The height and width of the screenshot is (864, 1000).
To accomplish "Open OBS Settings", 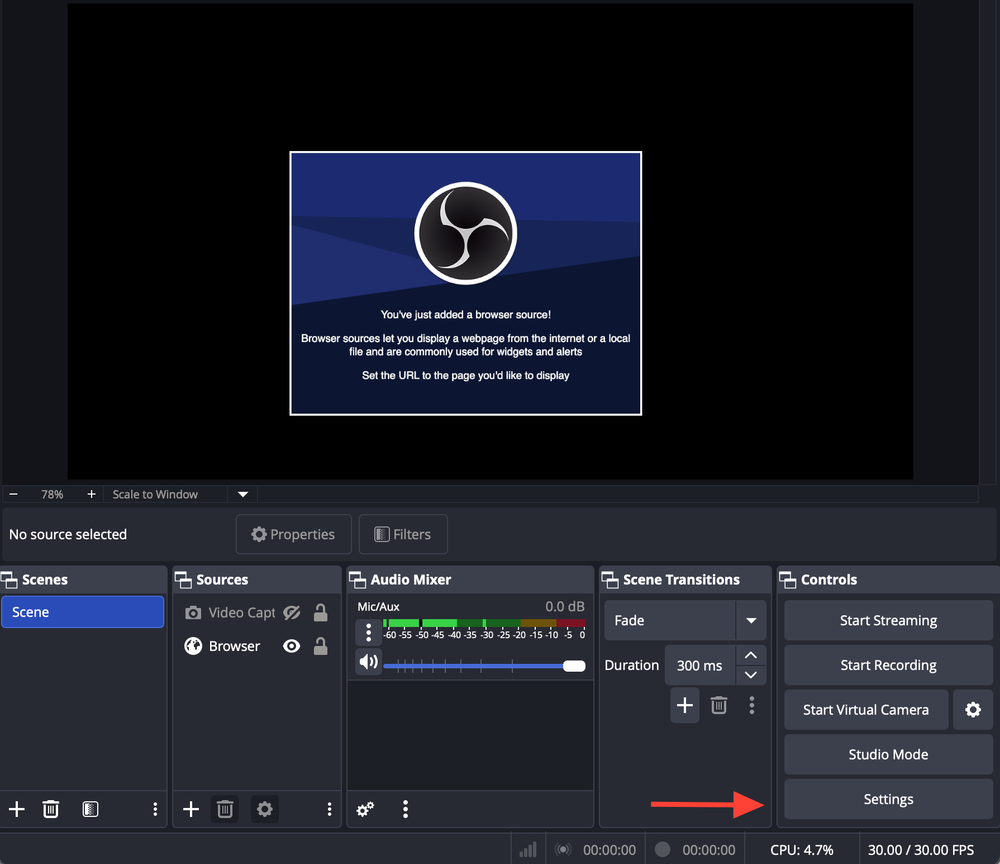I will tap(888, 799).
